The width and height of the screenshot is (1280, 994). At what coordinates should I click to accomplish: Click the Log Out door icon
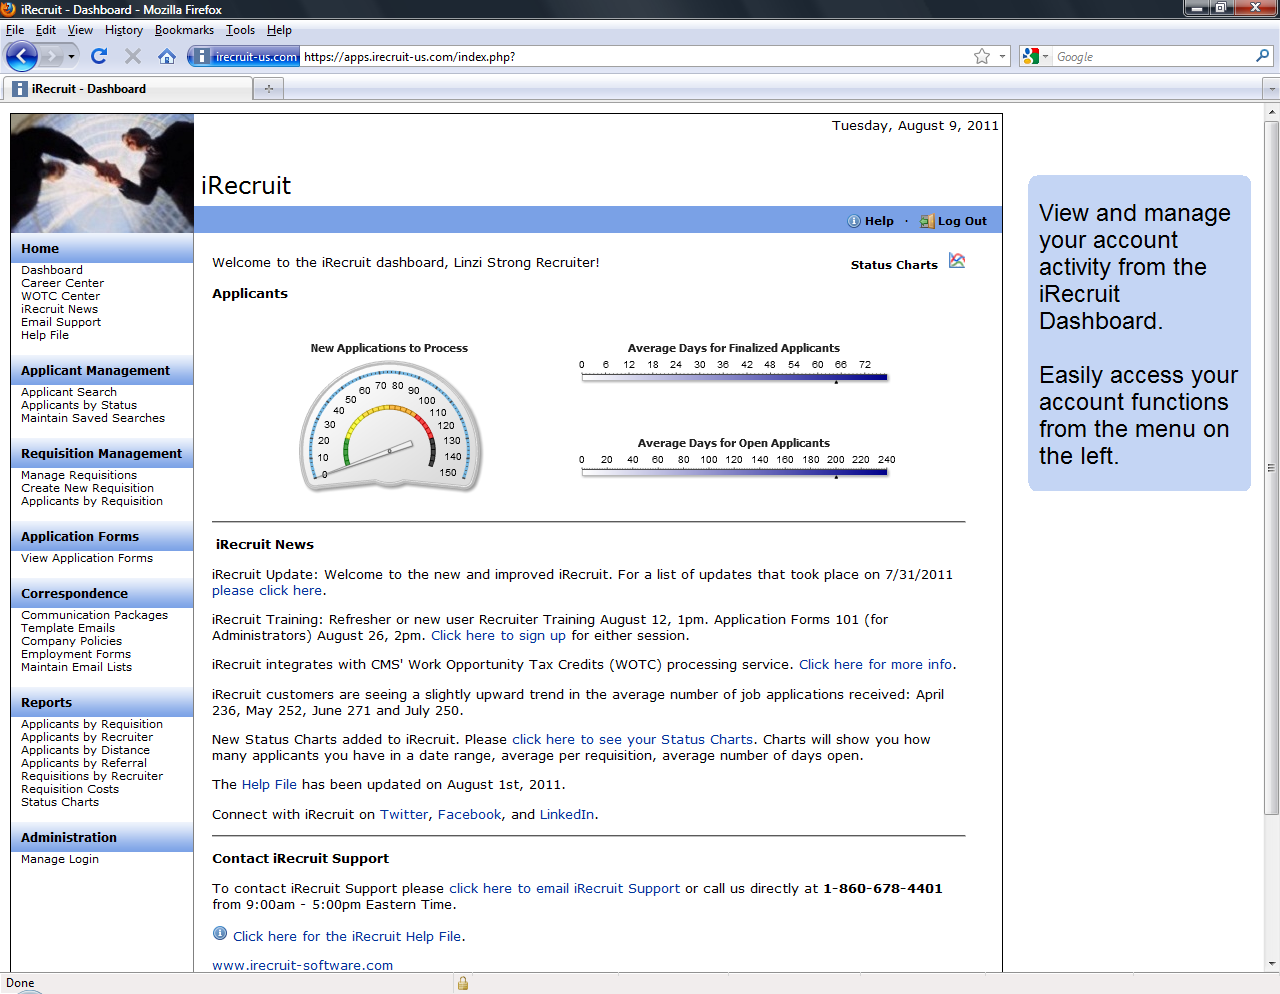tap(927, 221)
